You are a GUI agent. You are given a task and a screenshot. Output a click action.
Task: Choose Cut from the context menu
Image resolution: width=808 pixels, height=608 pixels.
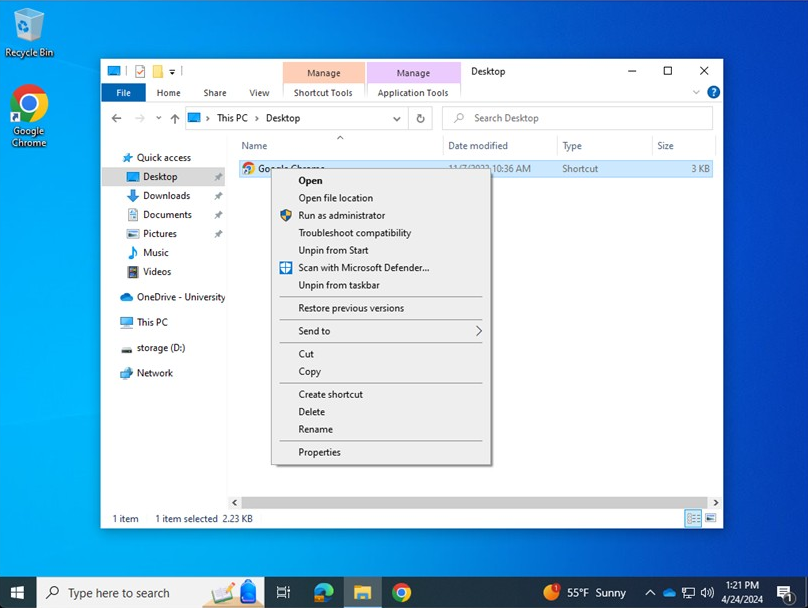pyautogui.click(x=381, y=354)
